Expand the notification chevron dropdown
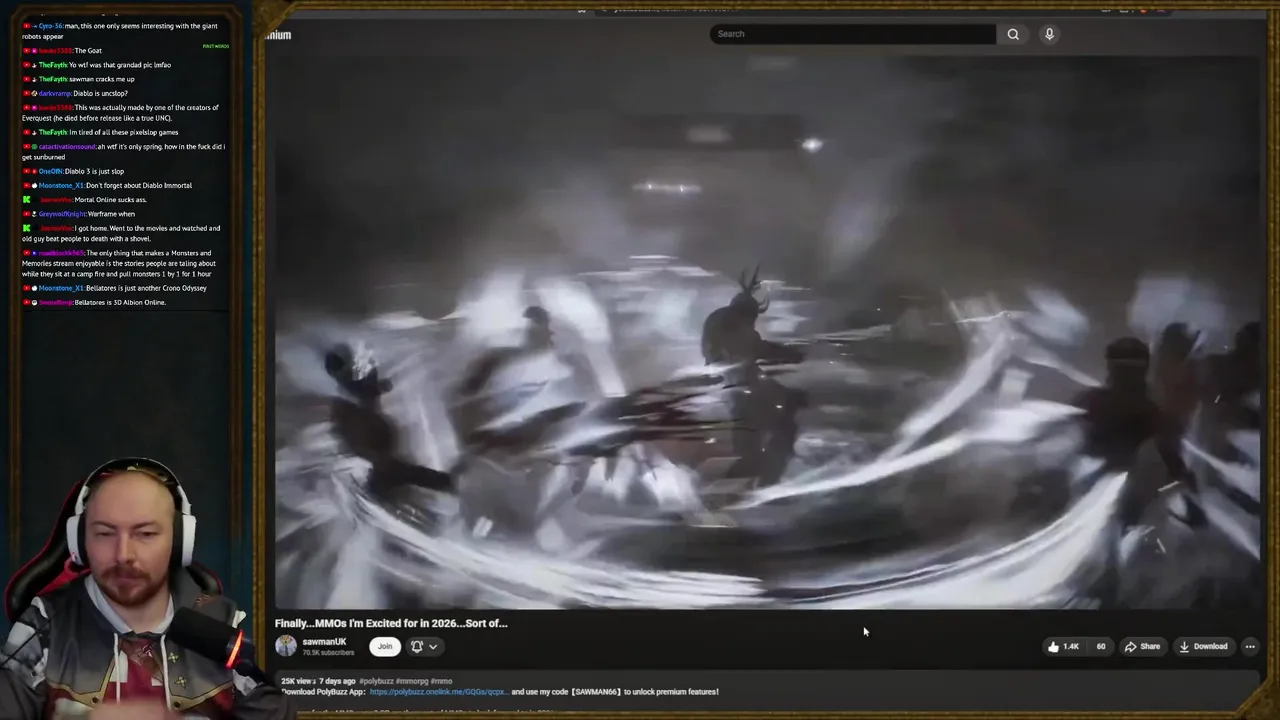1280x720 pixels. coord(433,646)
